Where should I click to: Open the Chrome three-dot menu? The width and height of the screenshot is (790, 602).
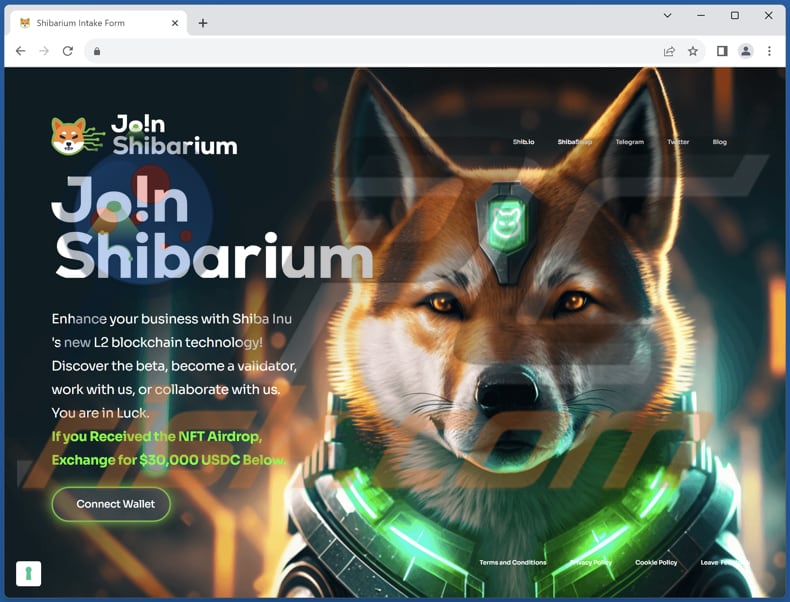769,51
